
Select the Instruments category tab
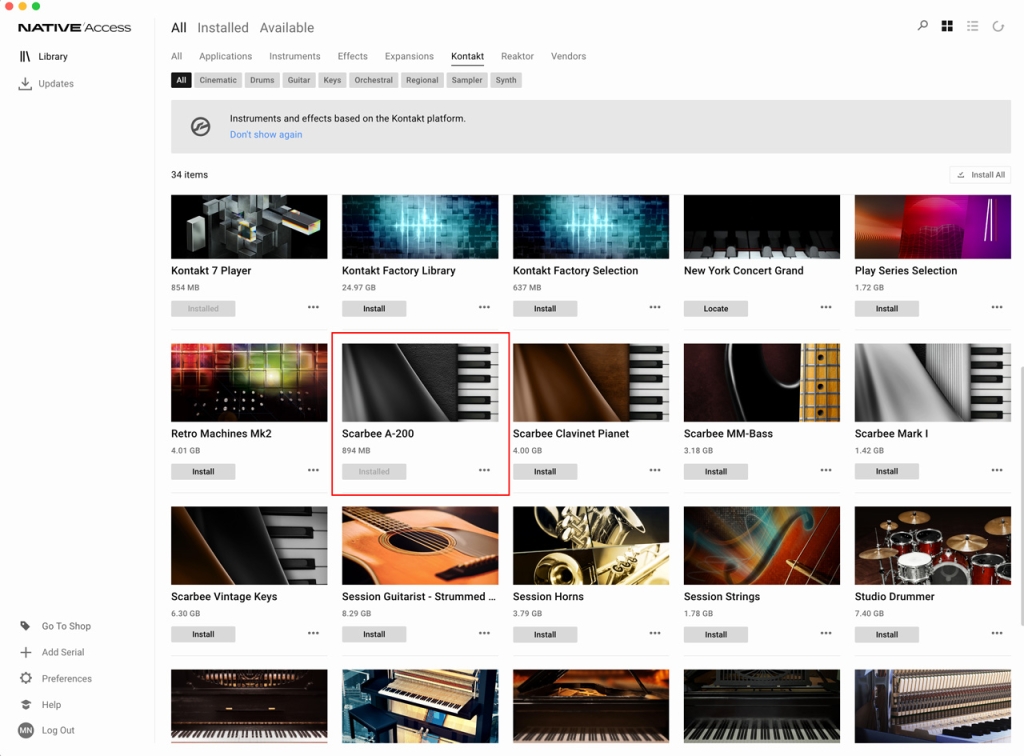point(295,56)
